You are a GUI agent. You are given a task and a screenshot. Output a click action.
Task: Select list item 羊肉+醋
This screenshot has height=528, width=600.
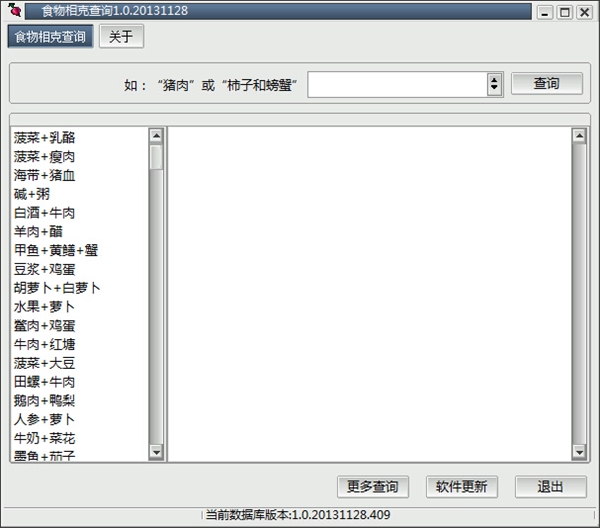38,231
